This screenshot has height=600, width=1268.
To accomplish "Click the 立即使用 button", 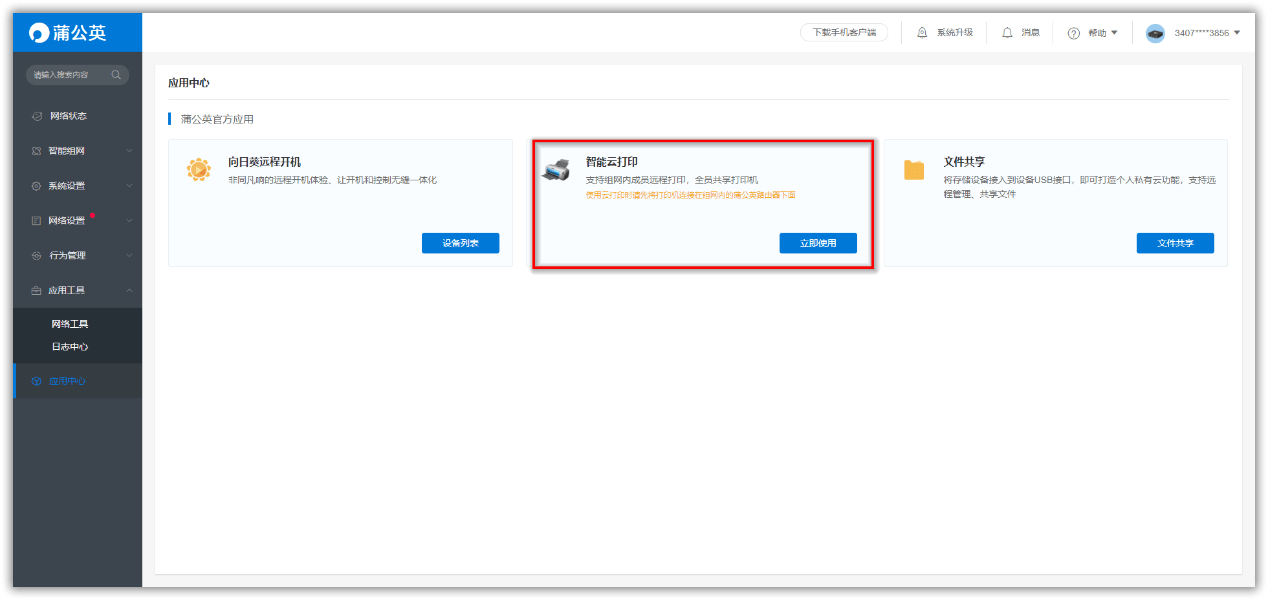I will pyautogui.click(x=818, y=243).
